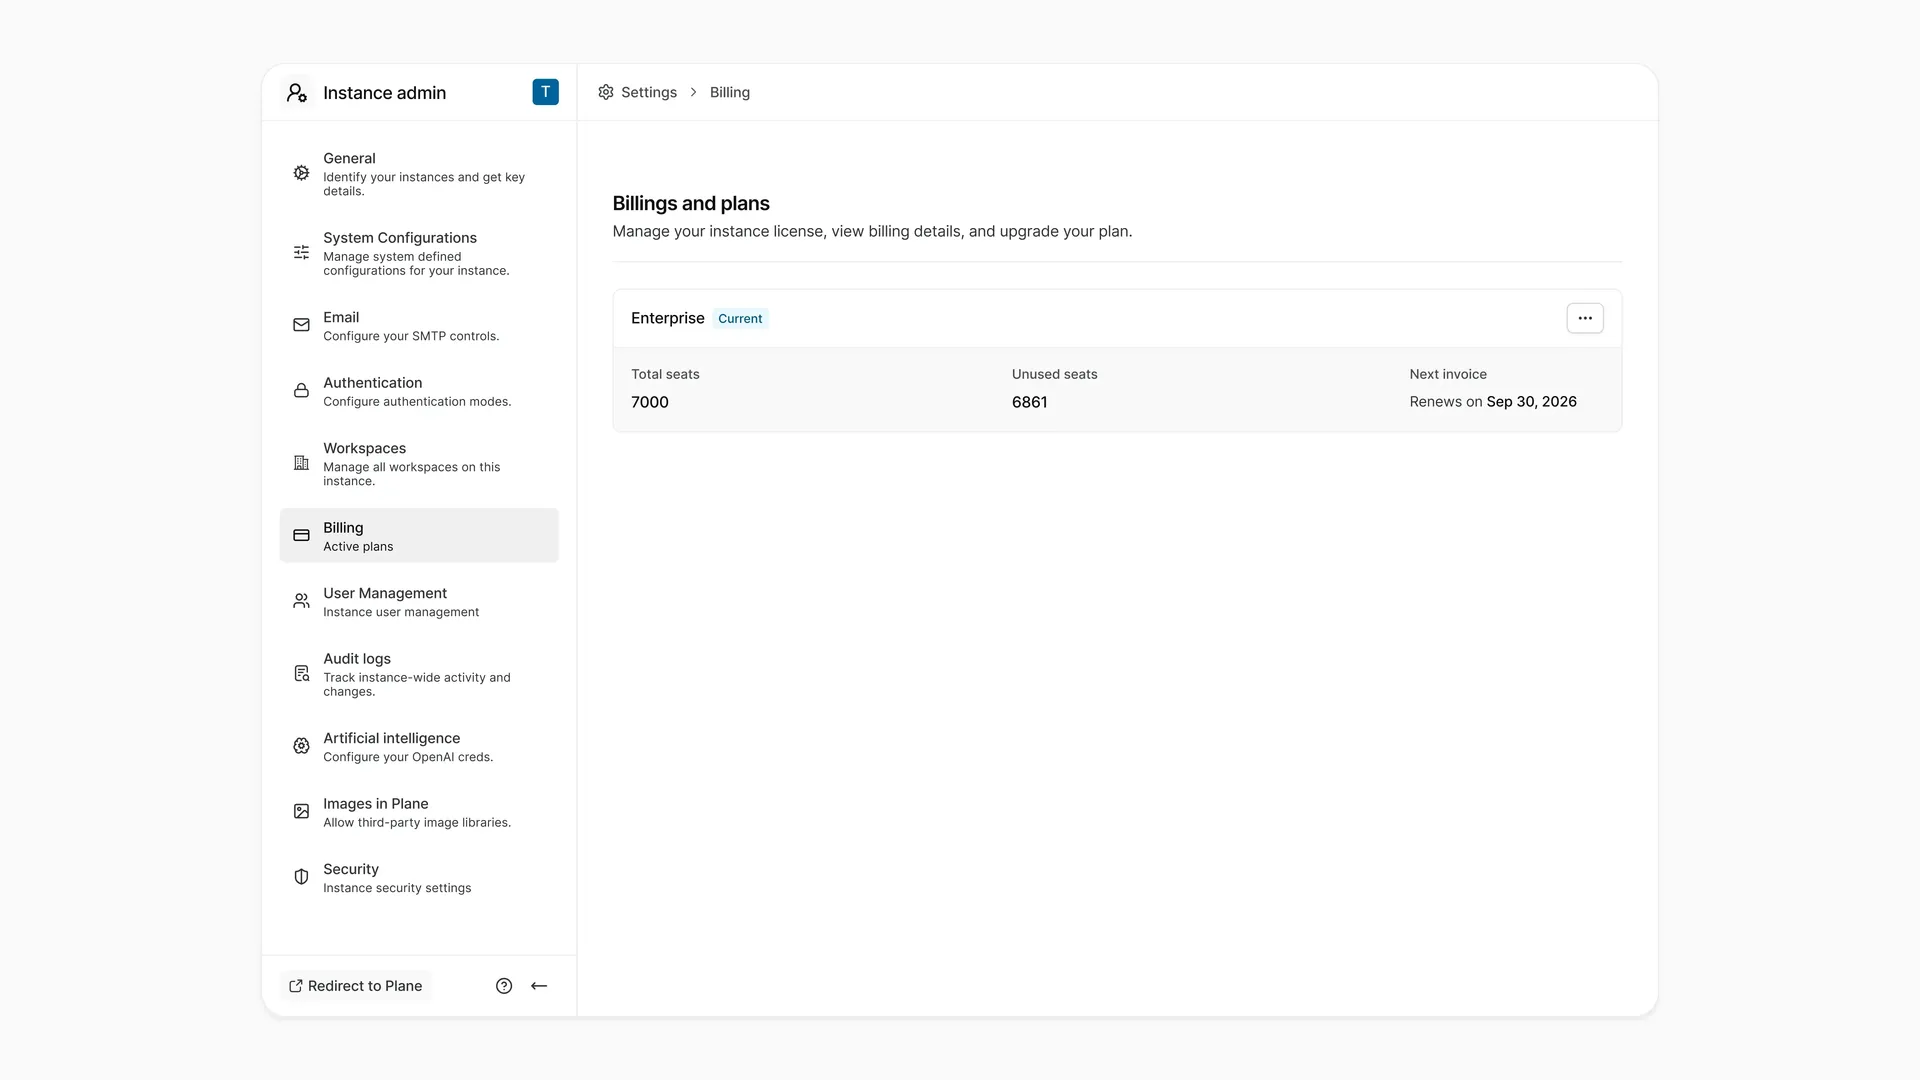
Task: Click the Artificial intelligence icon
Action: pos(301,746)
